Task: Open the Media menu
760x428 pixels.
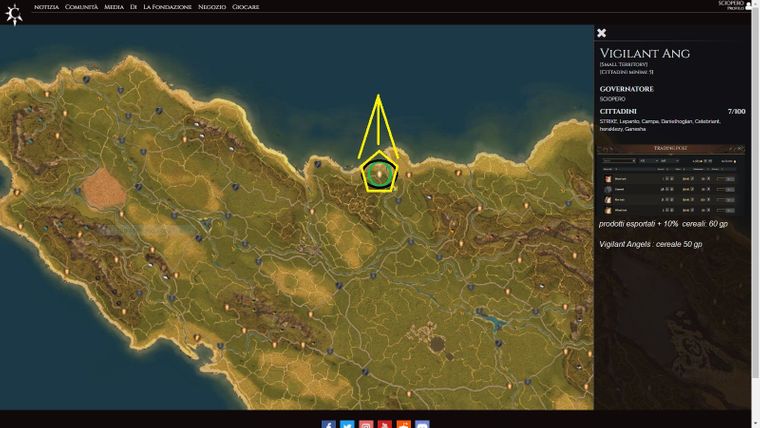Action: click(114, 7)
